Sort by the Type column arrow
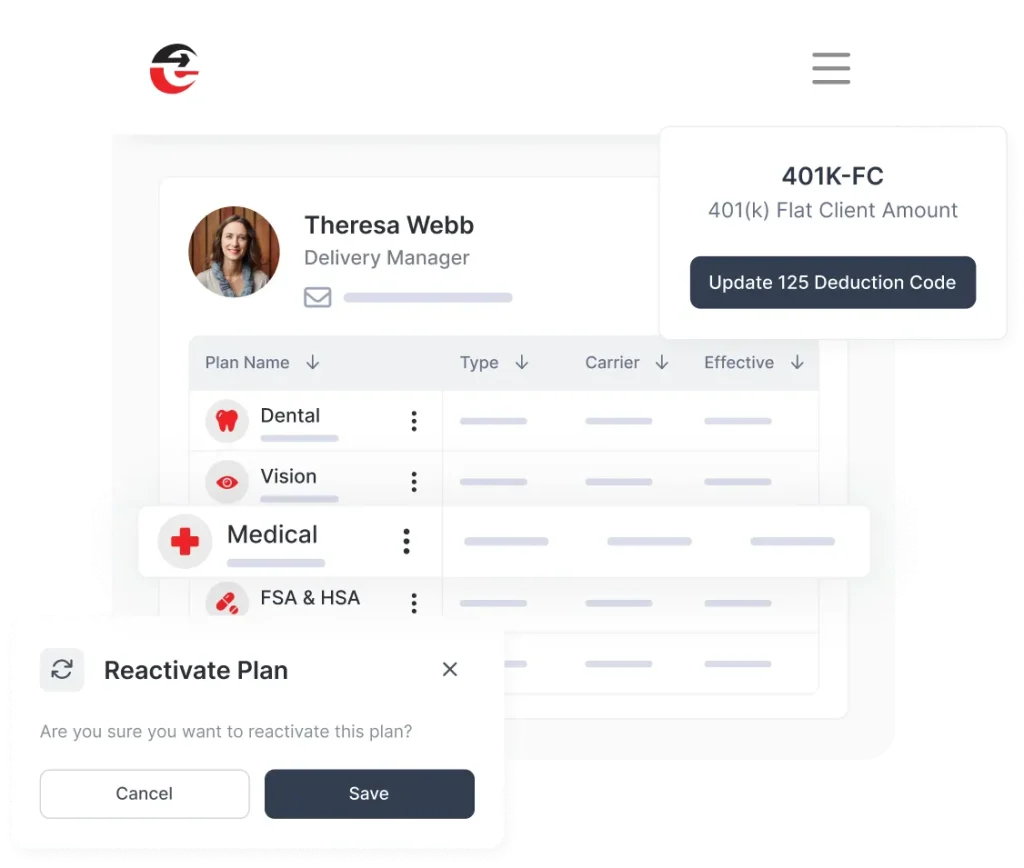The width and height of the screenshot is (1024, 868). [521, 362]
